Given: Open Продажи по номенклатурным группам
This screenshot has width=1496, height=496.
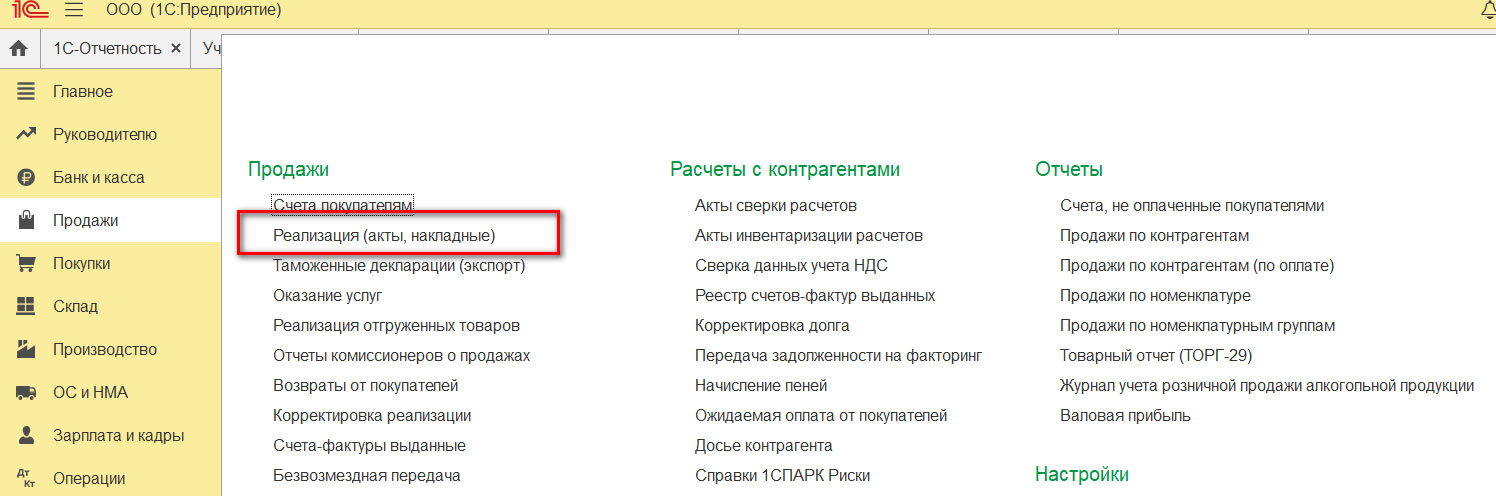Looking at the screenshot, I should point(1197,325).
